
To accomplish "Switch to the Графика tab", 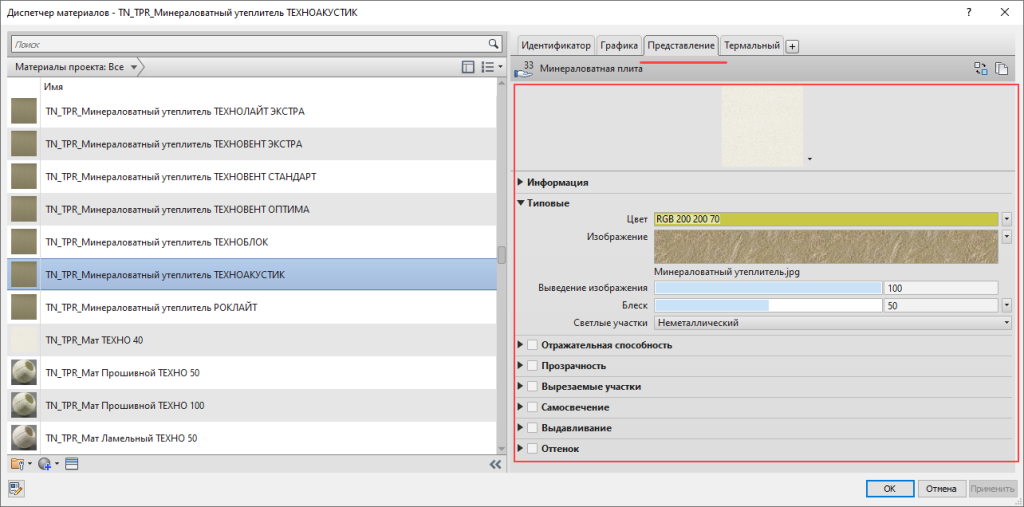I will coord(619,46).
